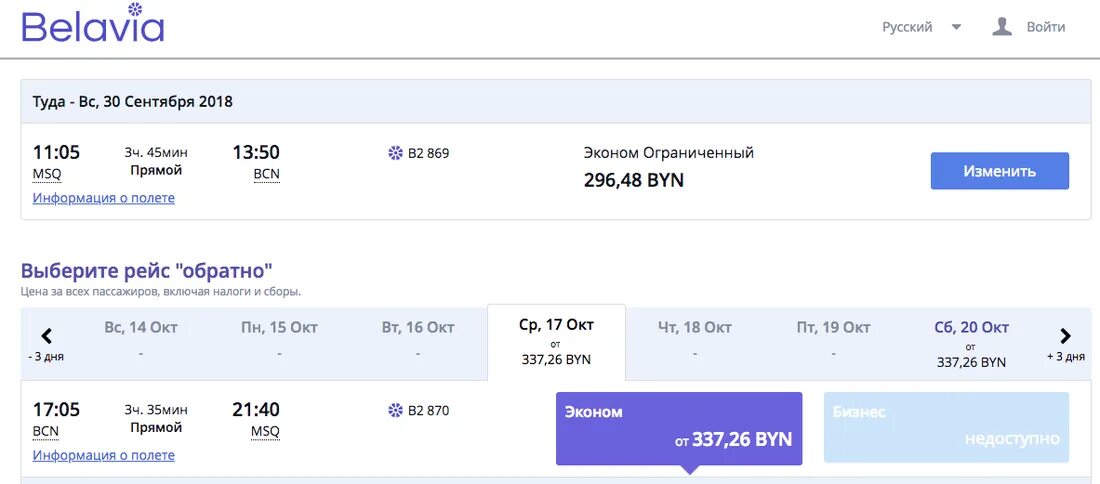Click the flight number B2 869
1100x484 pixels.
[x=428, y=153]
